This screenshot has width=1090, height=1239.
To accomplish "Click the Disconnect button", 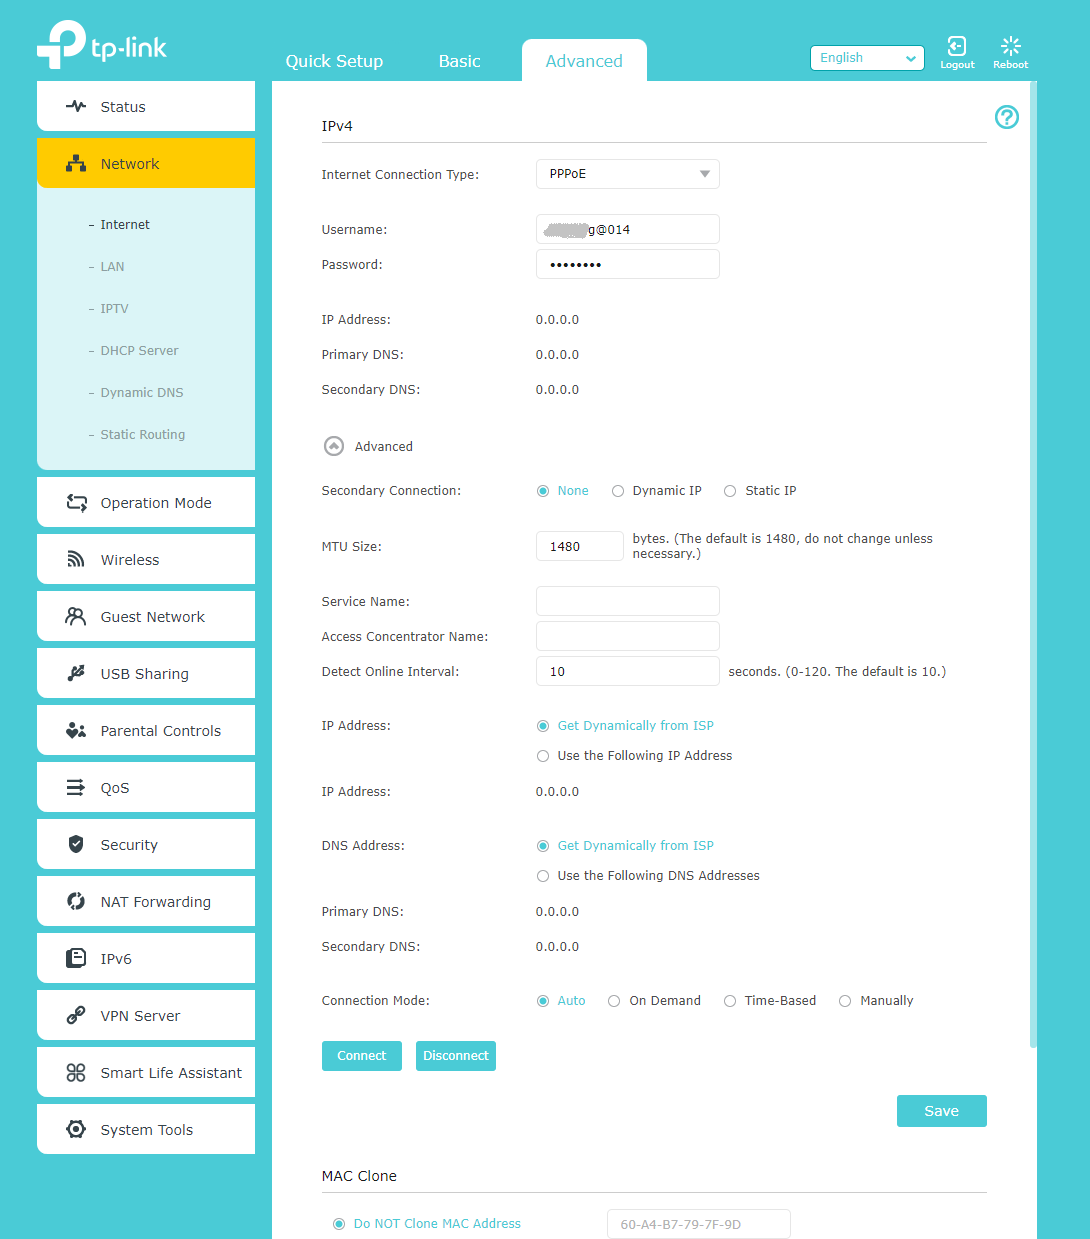I will pyautogui.click(x=456, y=1056).
